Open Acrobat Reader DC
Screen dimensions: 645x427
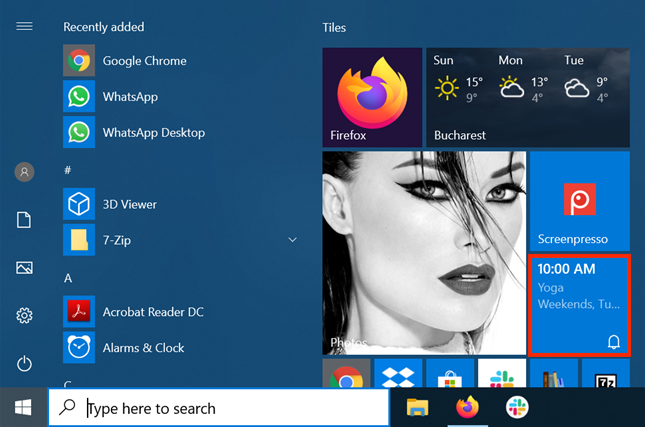pyautogui.click(x=181, y=312)
